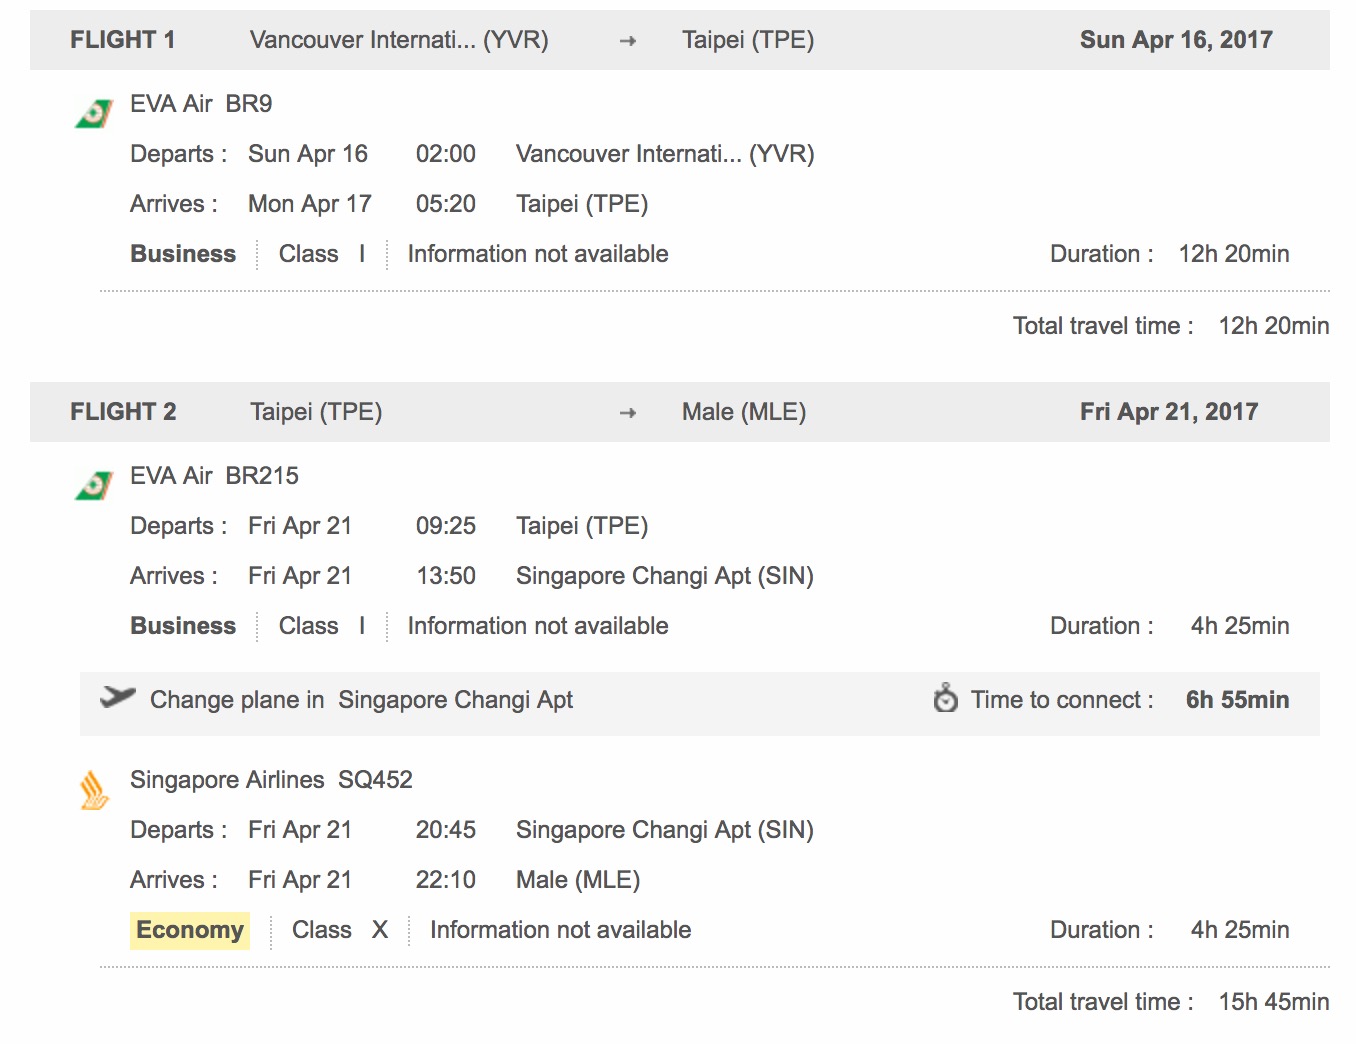Screen dimensions: 1356x1044
Task: Click the arrival time 05:20
Action: pyautogui.click(x=446, y=204)
